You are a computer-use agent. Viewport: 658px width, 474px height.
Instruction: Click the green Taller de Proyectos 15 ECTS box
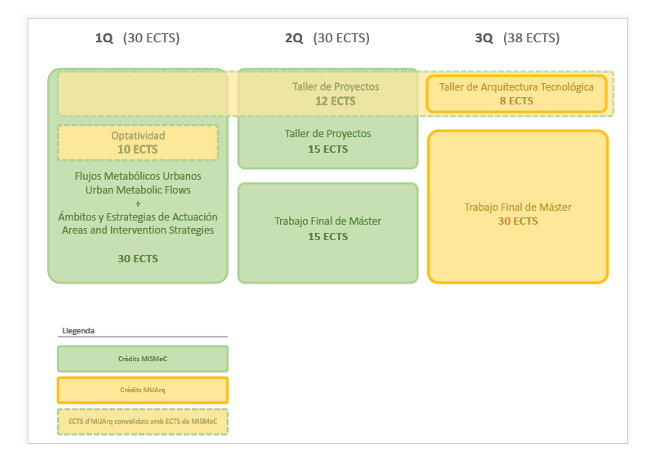tap(327, 141)
